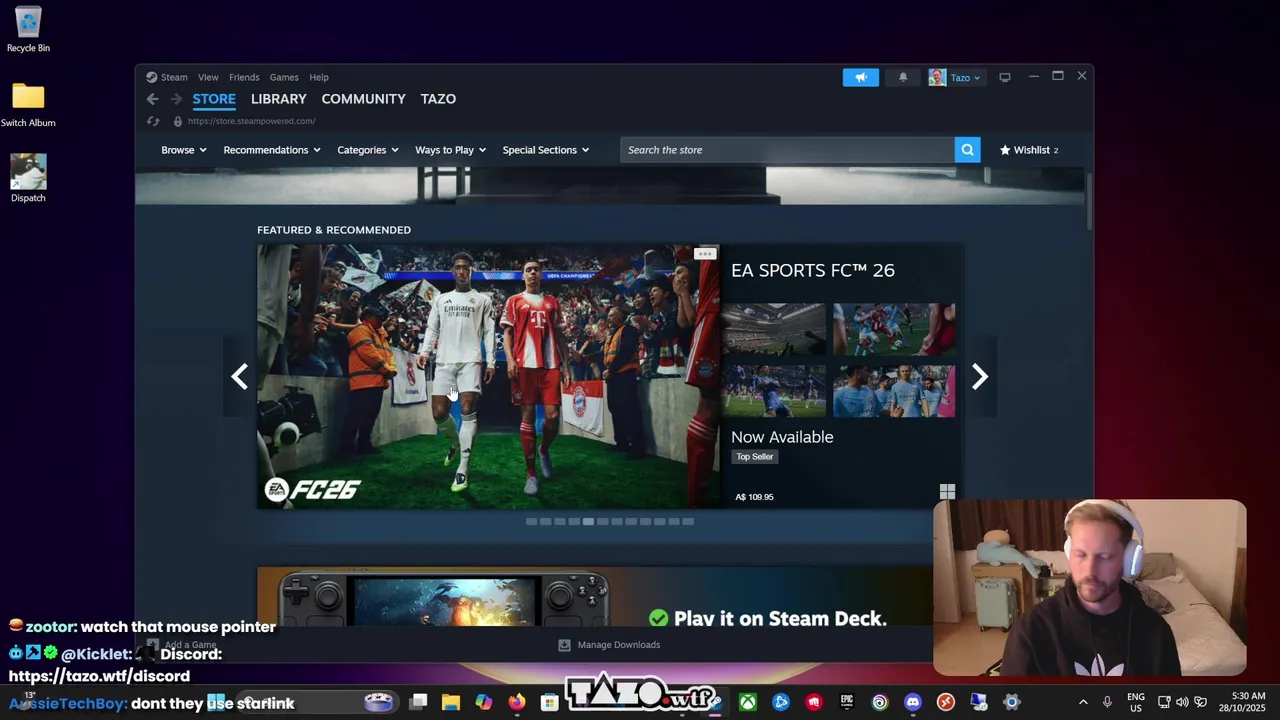The width and height of the screenshot is (1280, 720).
Task: Open the three-dot options on the FC26 capsule
Action: [705, 254]
